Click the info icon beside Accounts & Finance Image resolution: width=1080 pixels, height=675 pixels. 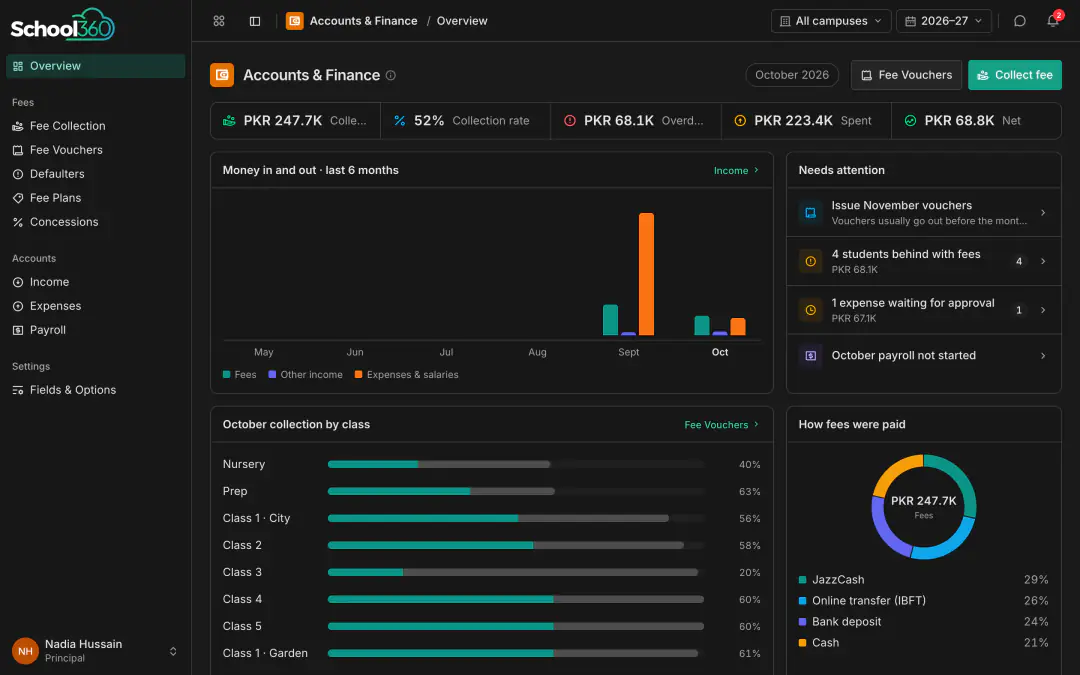[x=391, y=75]
